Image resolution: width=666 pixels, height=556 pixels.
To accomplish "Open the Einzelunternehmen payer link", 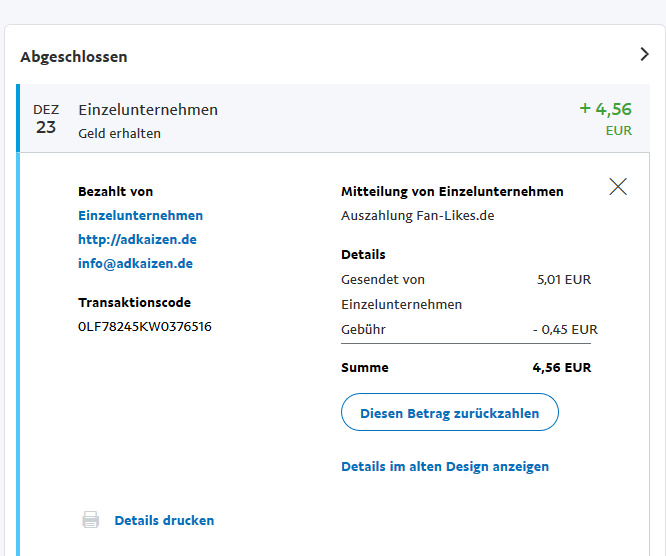I will pyautogui.click(x=140, y=215).
